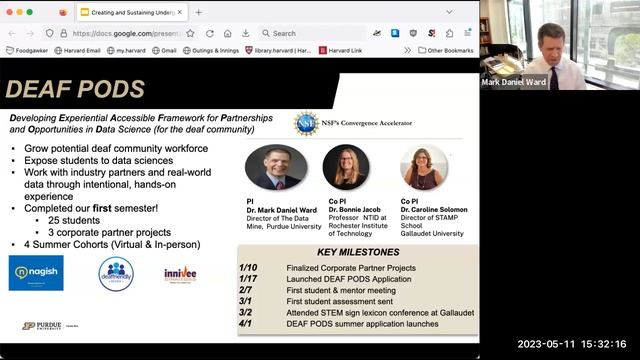Open the grey shield extension icon
The width and height of the screenshot is (640, 360).
(413, 33)
